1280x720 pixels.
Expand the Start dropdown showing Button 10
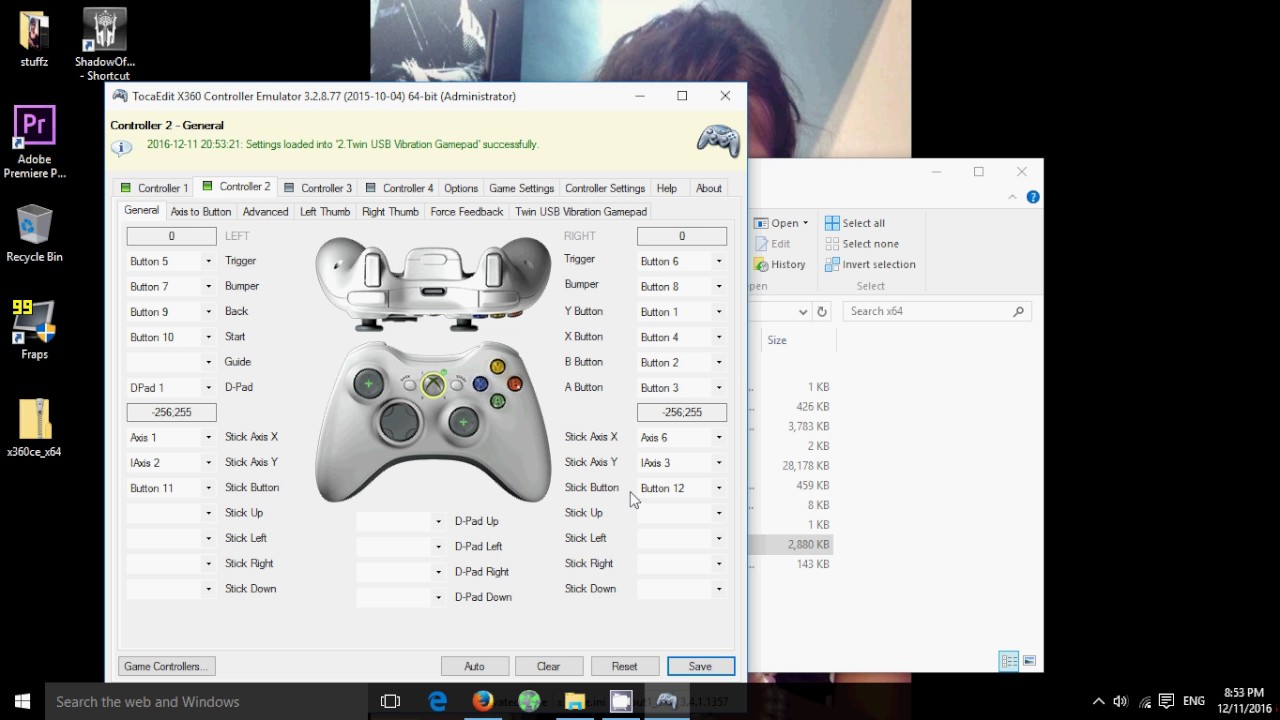pyautogui.click(x=209, y=337)
